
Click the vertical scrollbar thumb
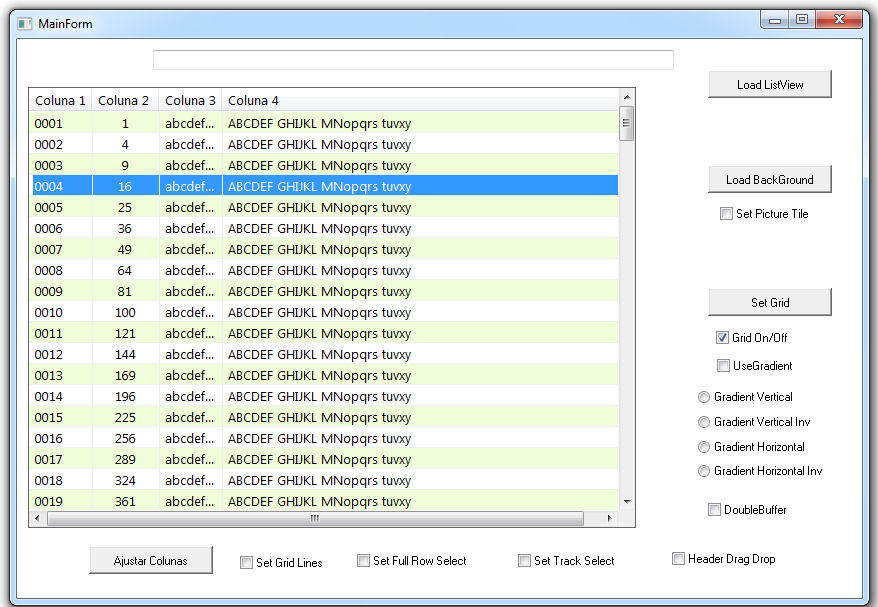click(x=627, y=123)
